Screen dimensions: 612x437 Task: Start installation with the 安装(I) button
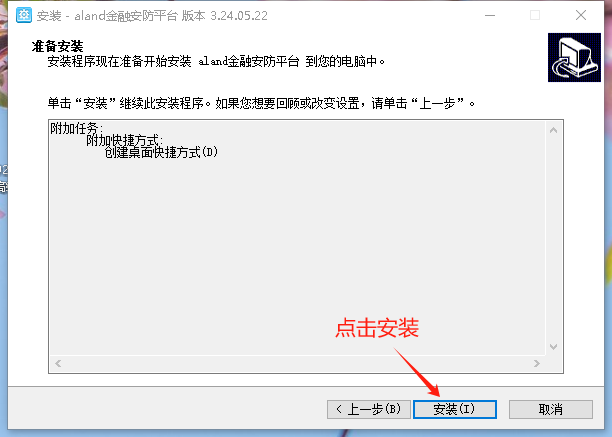(455, 409)
